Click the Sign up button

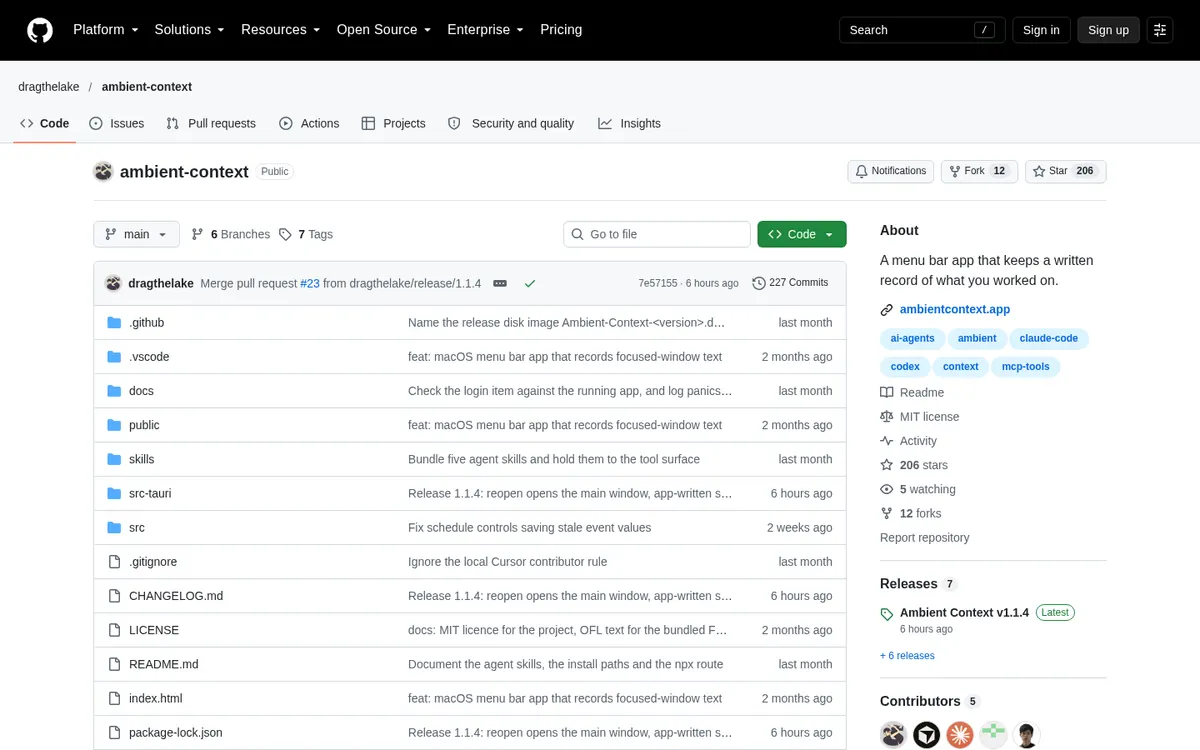(x=1108, y=30)
